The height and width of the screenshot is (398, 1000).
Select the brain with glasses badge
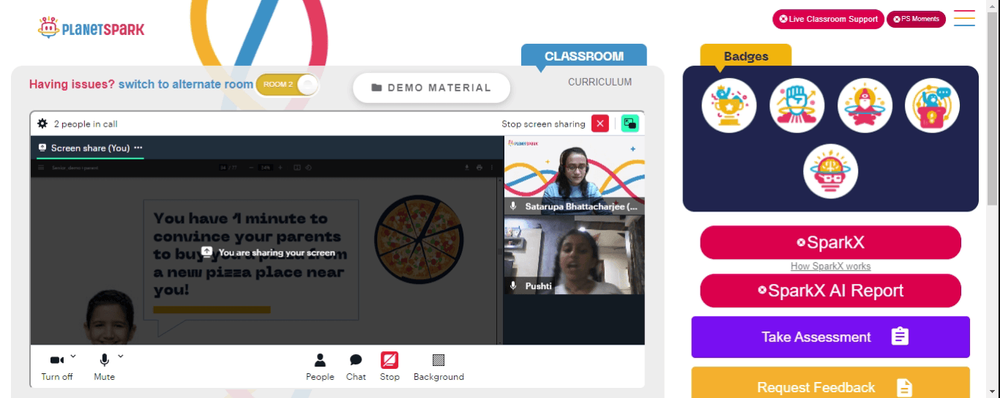(x=830, y=171)
